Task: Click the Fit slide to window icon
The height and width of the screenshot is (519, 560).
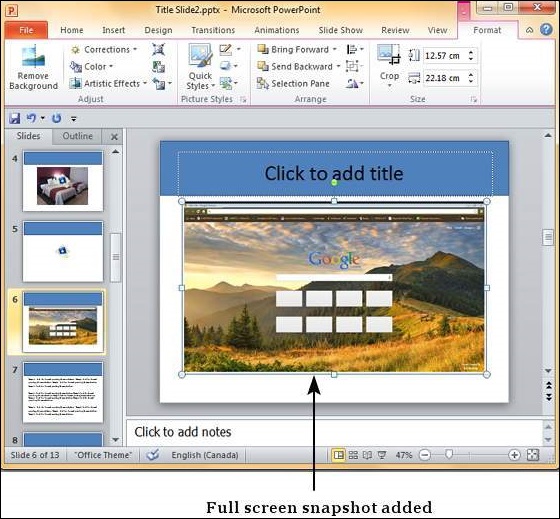Action: coord(533,455)
